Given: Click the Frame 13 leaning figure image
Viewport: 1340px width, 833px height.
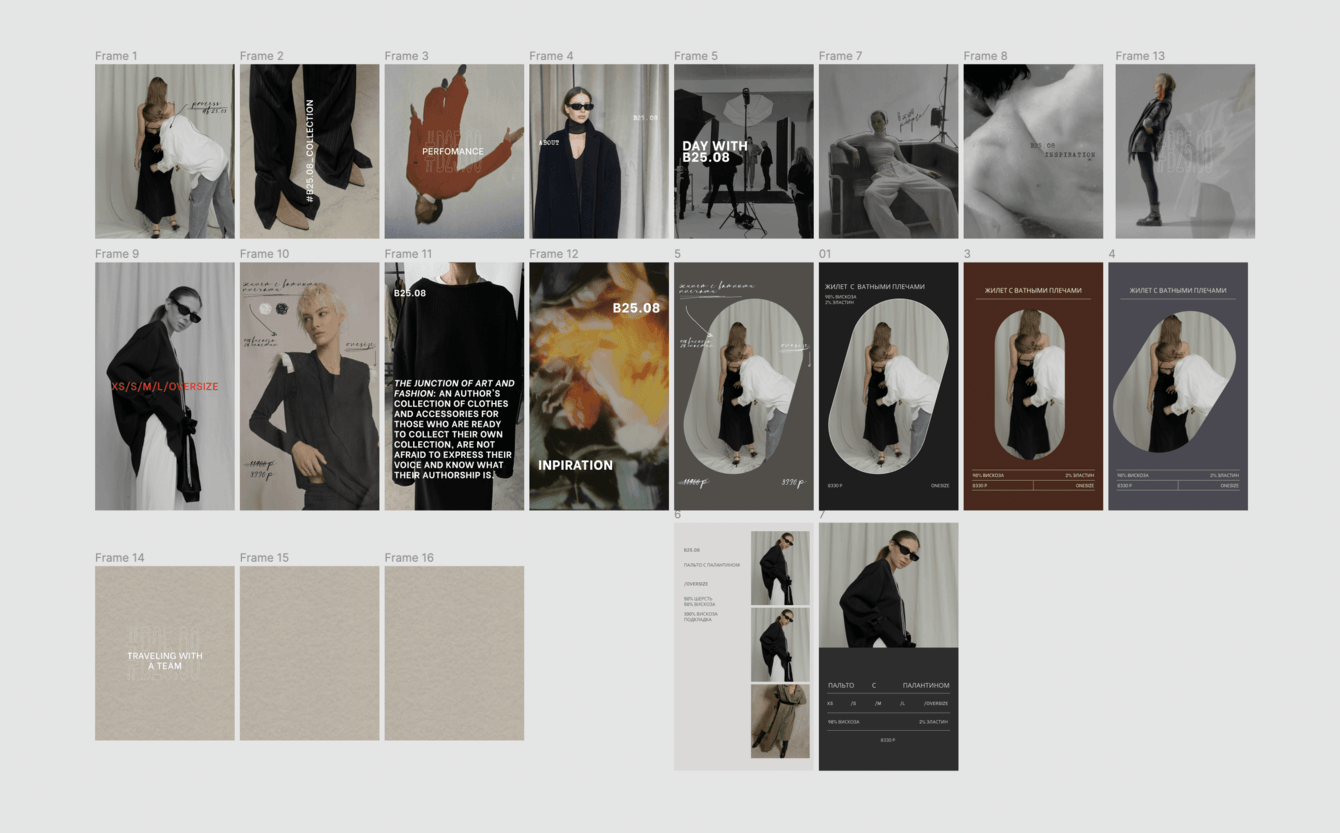Looking at the screenshot, I should (x=1185, y=151).
